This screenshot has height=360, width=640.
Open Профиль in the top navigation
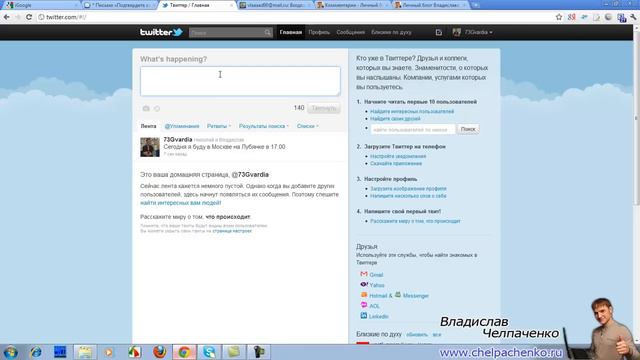pos(319,32)
